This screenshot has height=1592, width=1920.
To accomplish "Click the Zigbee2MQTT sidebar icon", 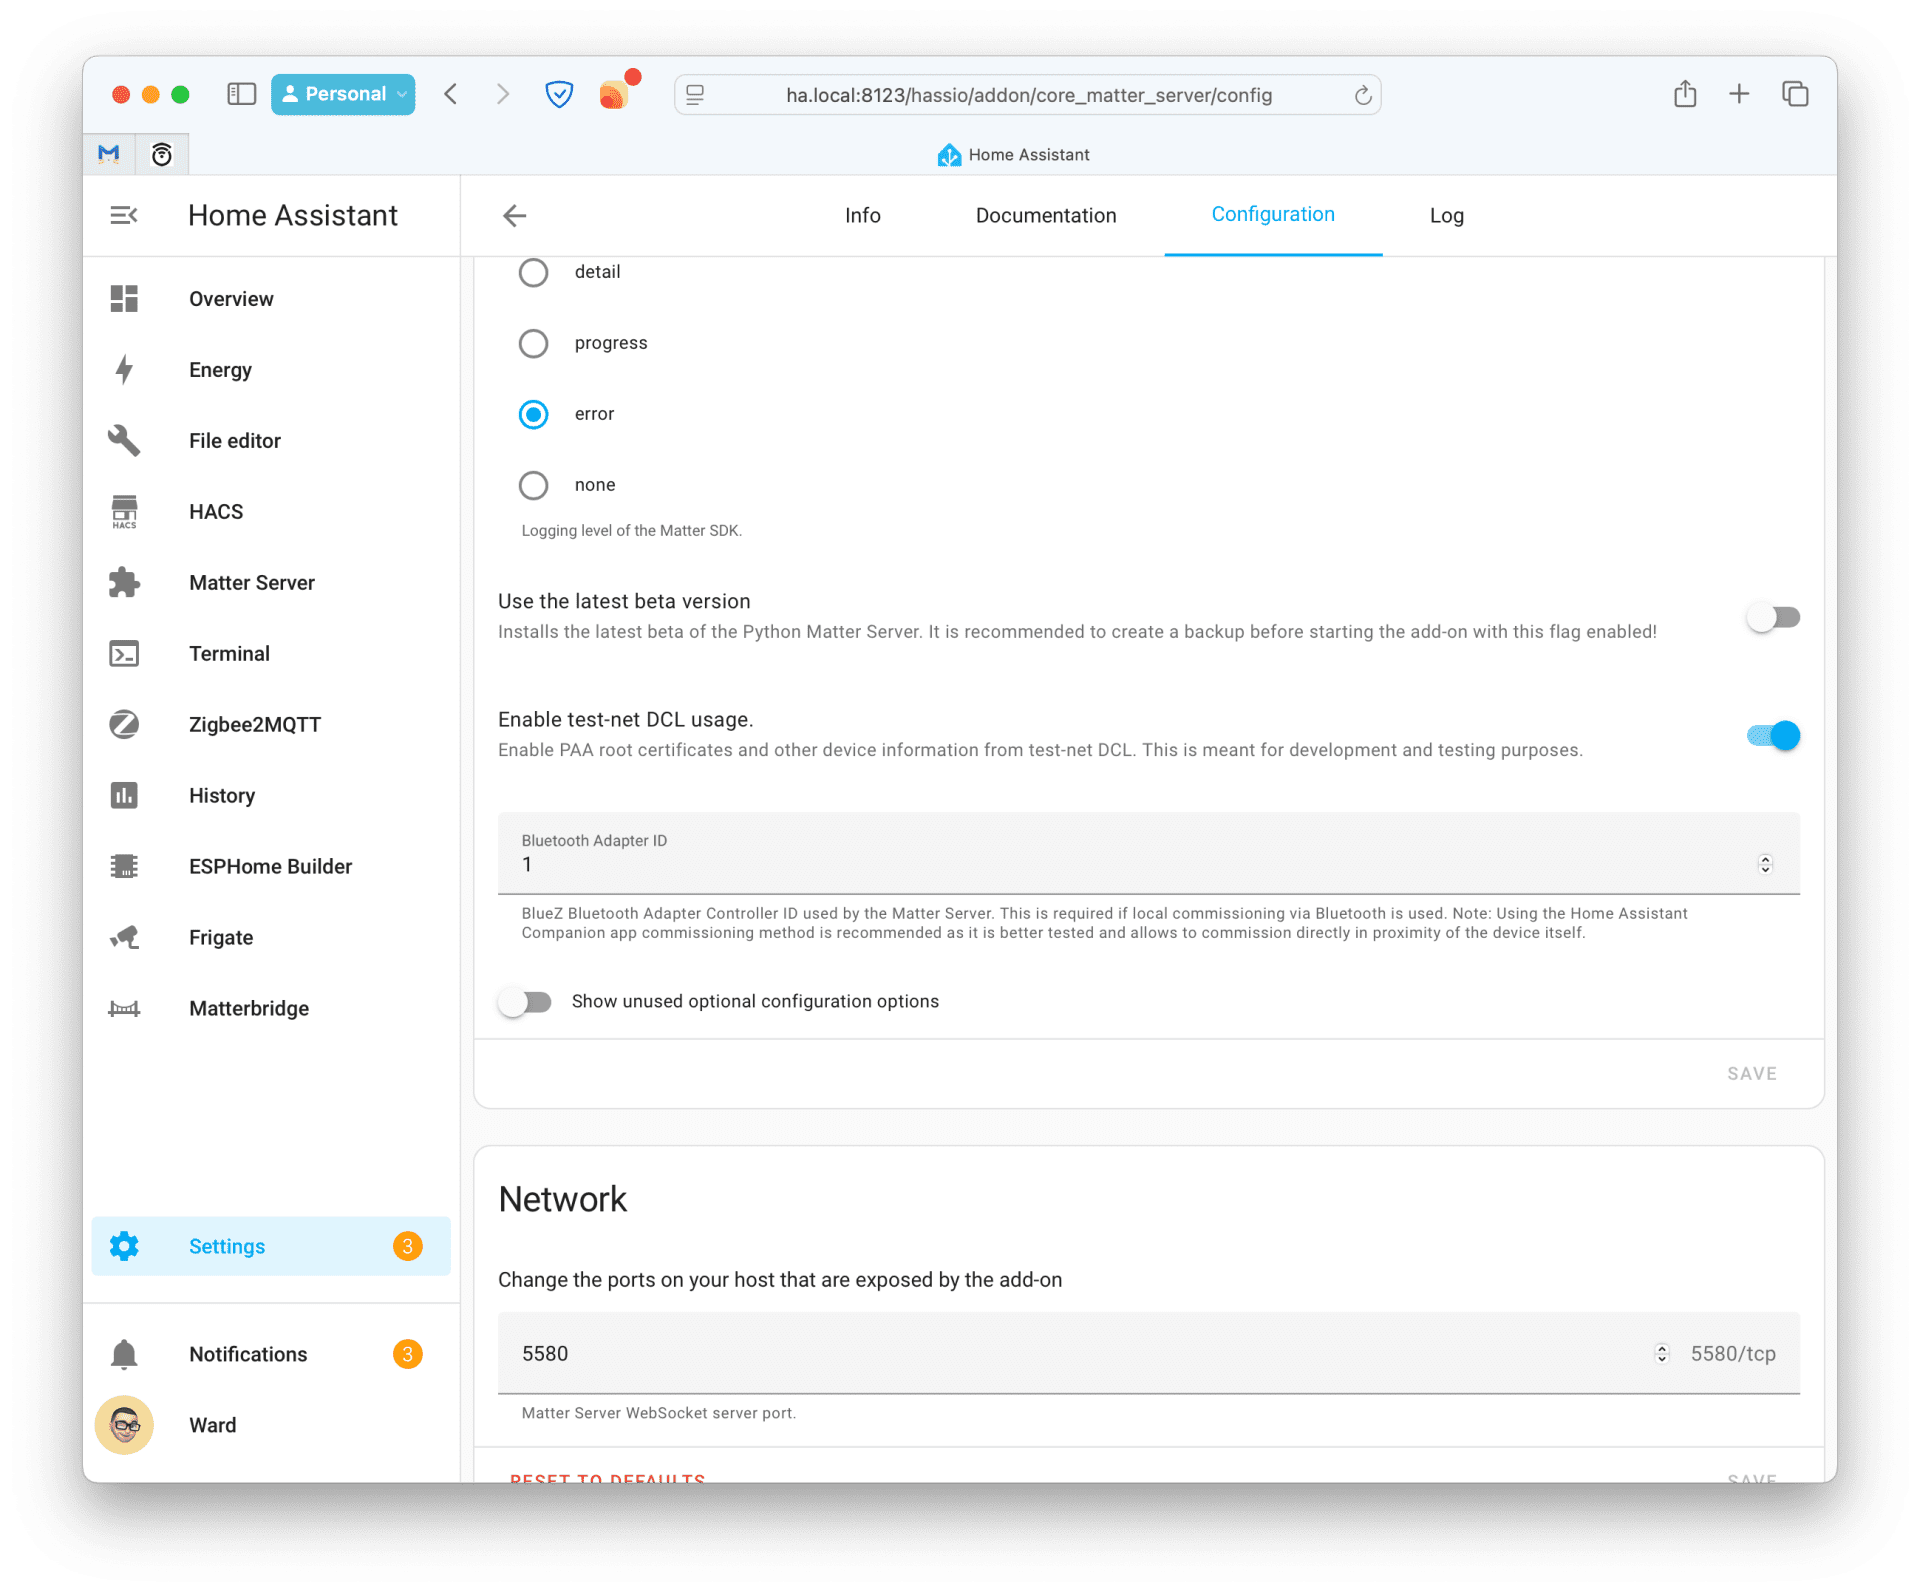I will pyautogui.click(x=124, y=724).
